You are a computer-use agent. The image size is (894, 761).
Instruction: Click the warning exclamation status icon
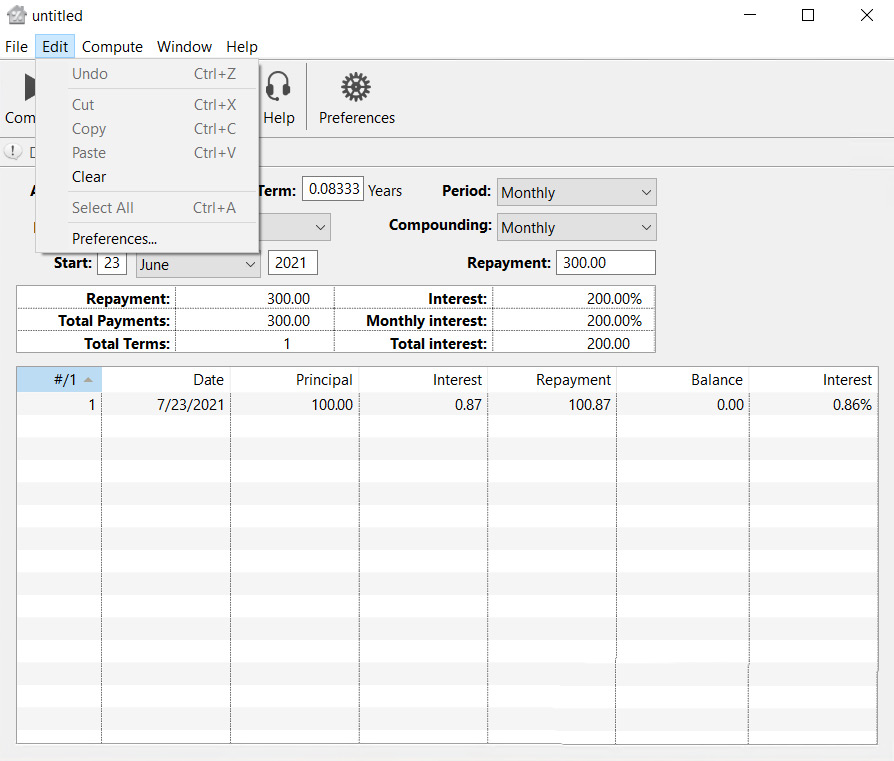[x=12, y=152]
